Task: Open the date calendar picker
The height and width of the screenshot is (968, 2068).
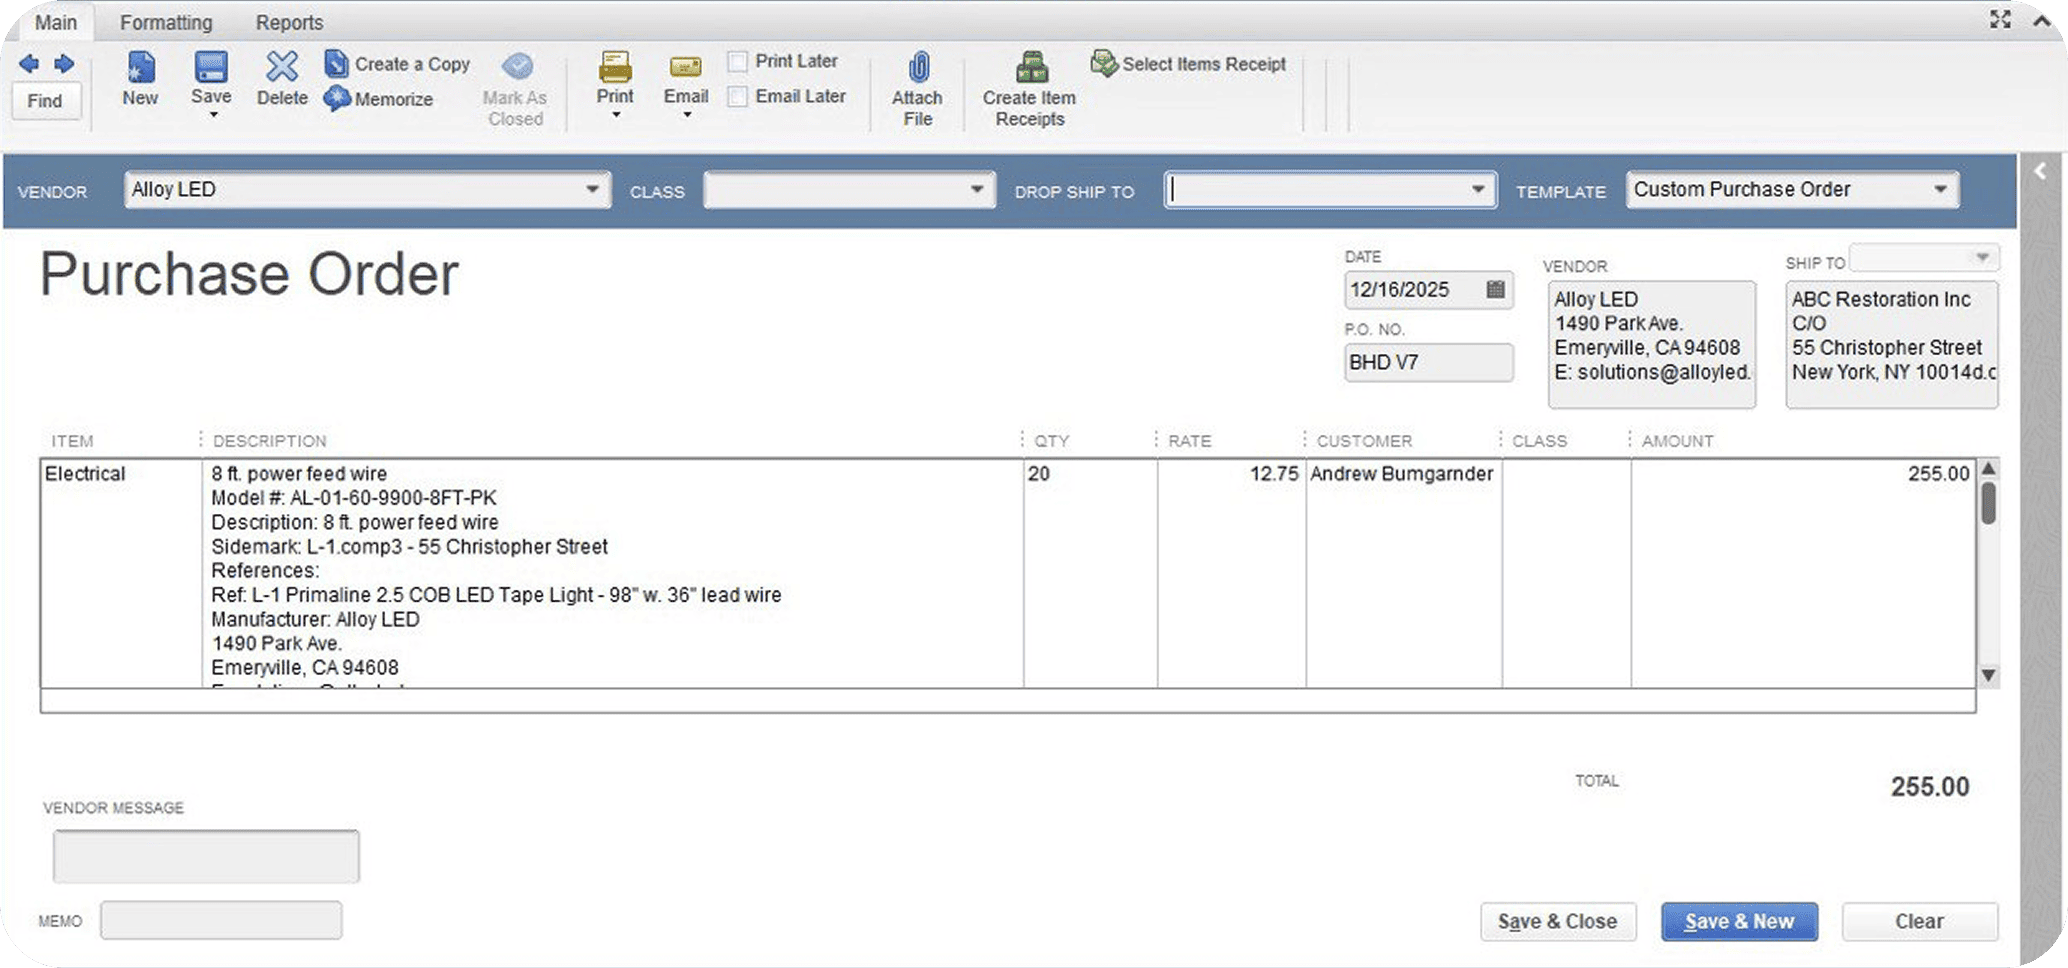Action: (1495, 290)
